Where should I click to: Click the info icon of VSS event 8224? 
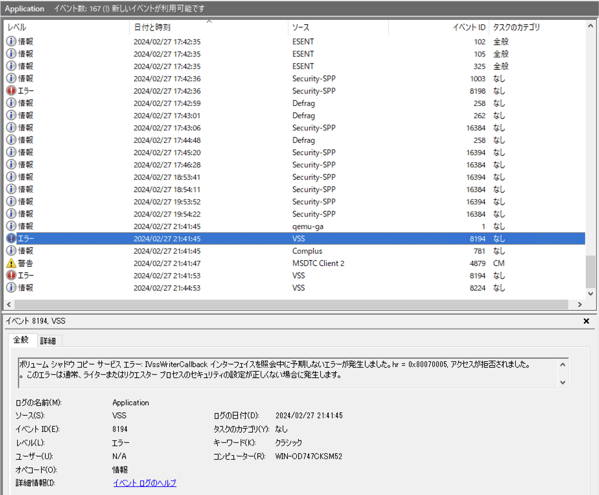click(x=11, y=288)
